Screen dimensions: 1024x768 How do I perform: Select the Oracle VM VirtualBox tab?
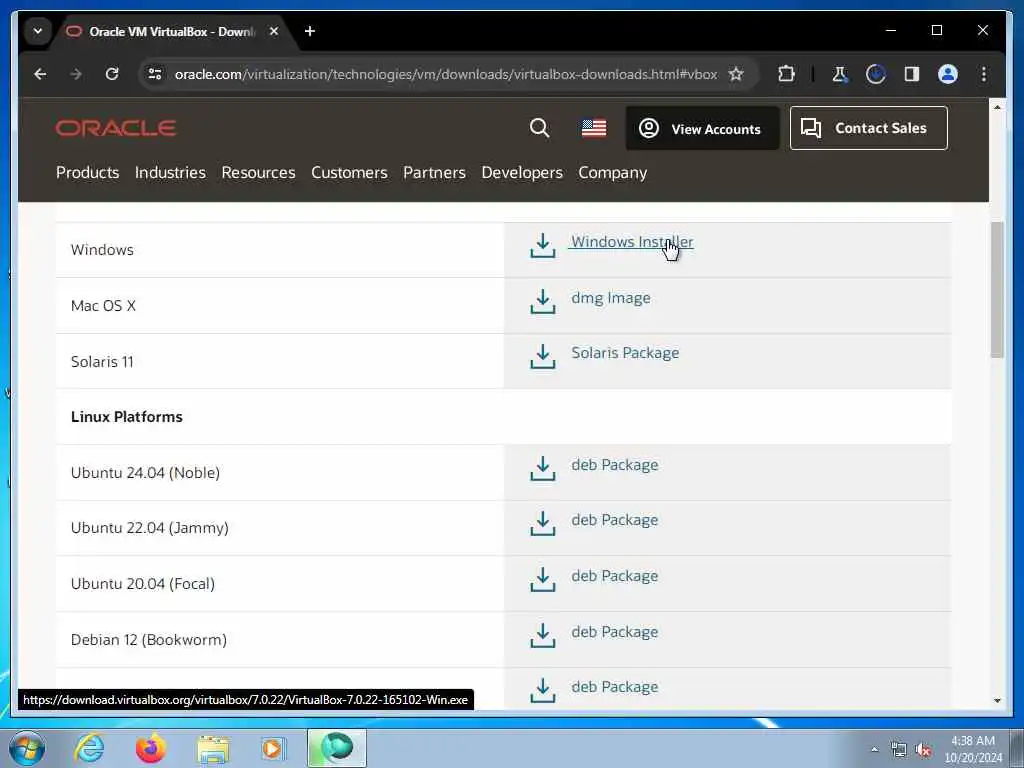[170, 31]
